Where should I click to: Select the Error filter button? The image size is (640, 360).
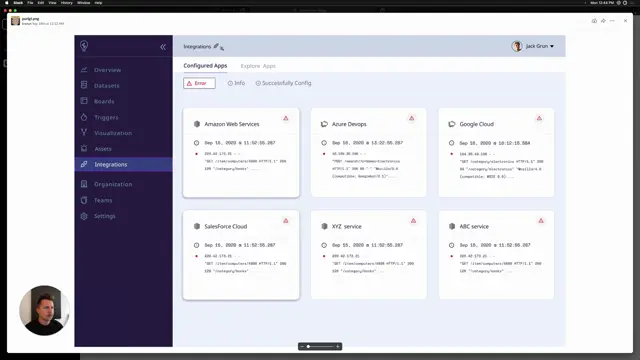tap(199, 83)
